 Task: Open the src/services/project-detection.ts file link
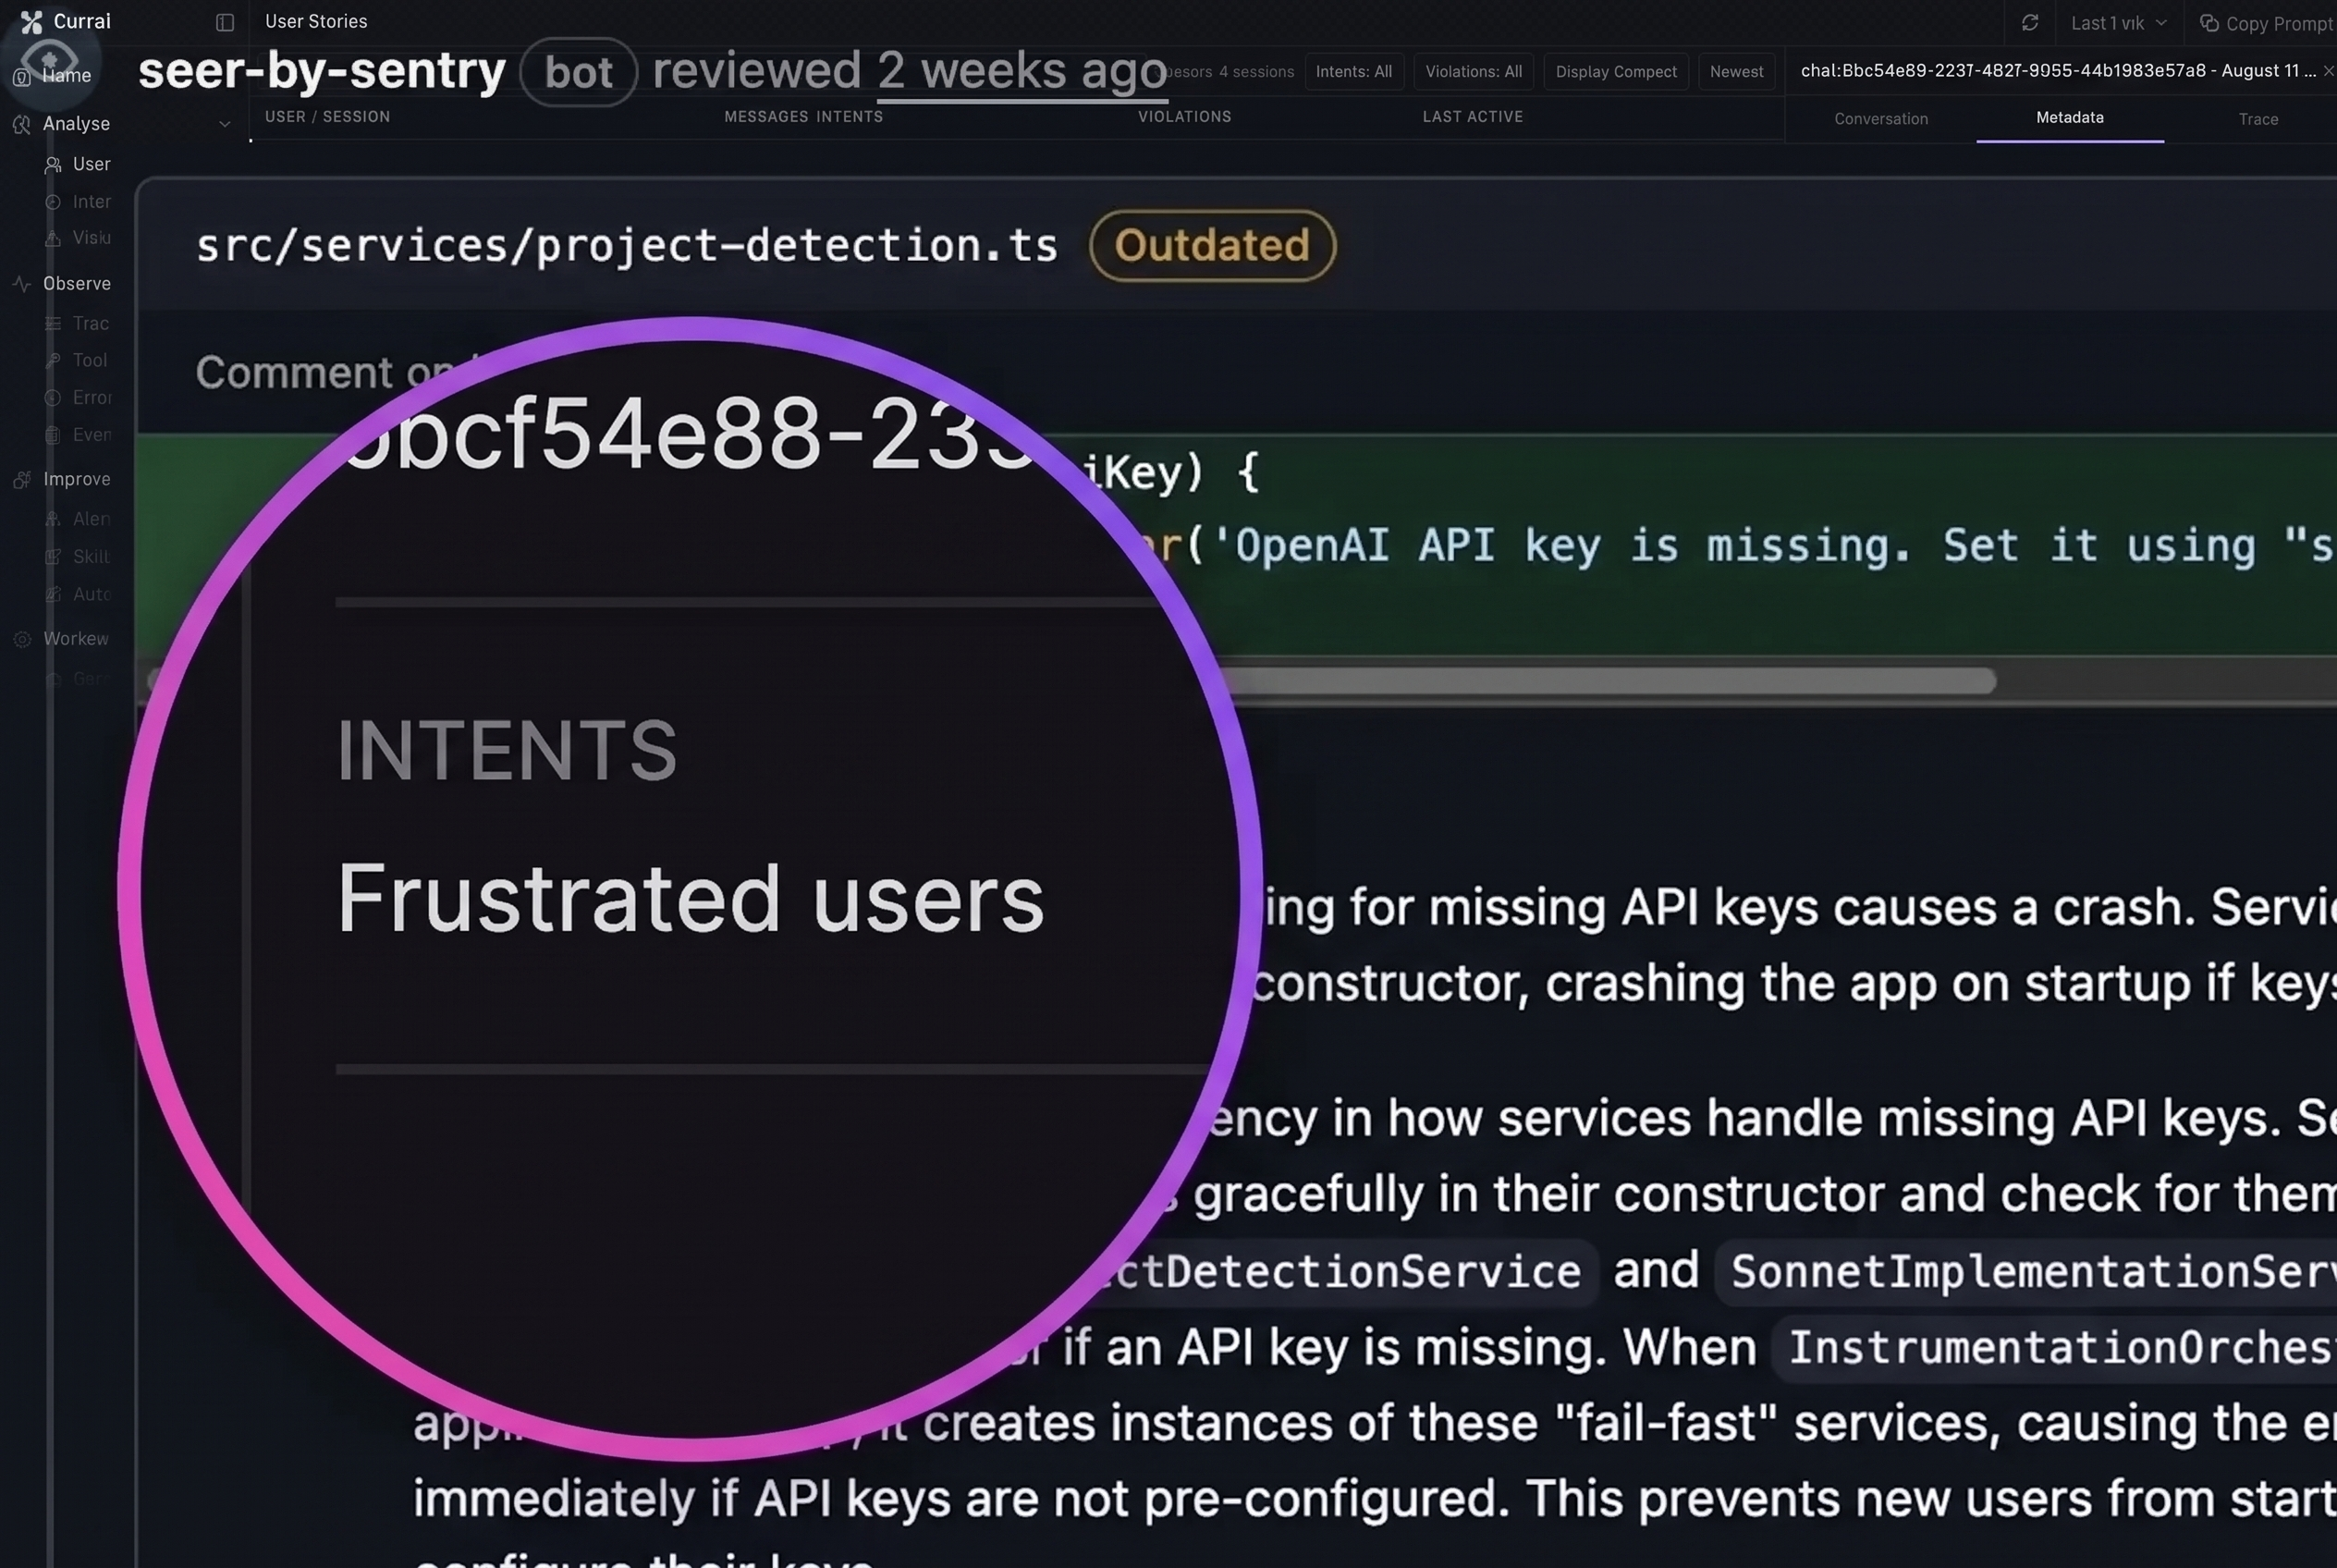pyautogui.click(x=626, y=246)
